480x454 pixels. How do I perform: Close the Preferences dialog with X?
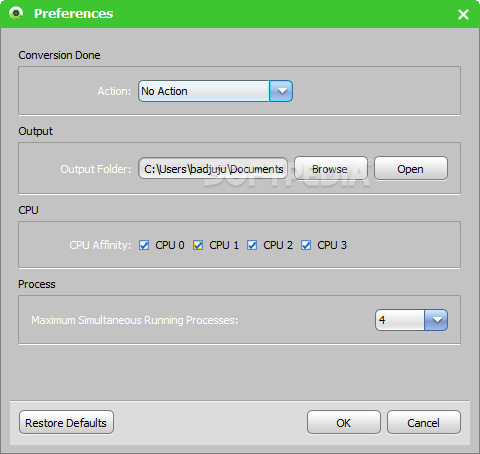pyautogui.click(x=463, y=14)
